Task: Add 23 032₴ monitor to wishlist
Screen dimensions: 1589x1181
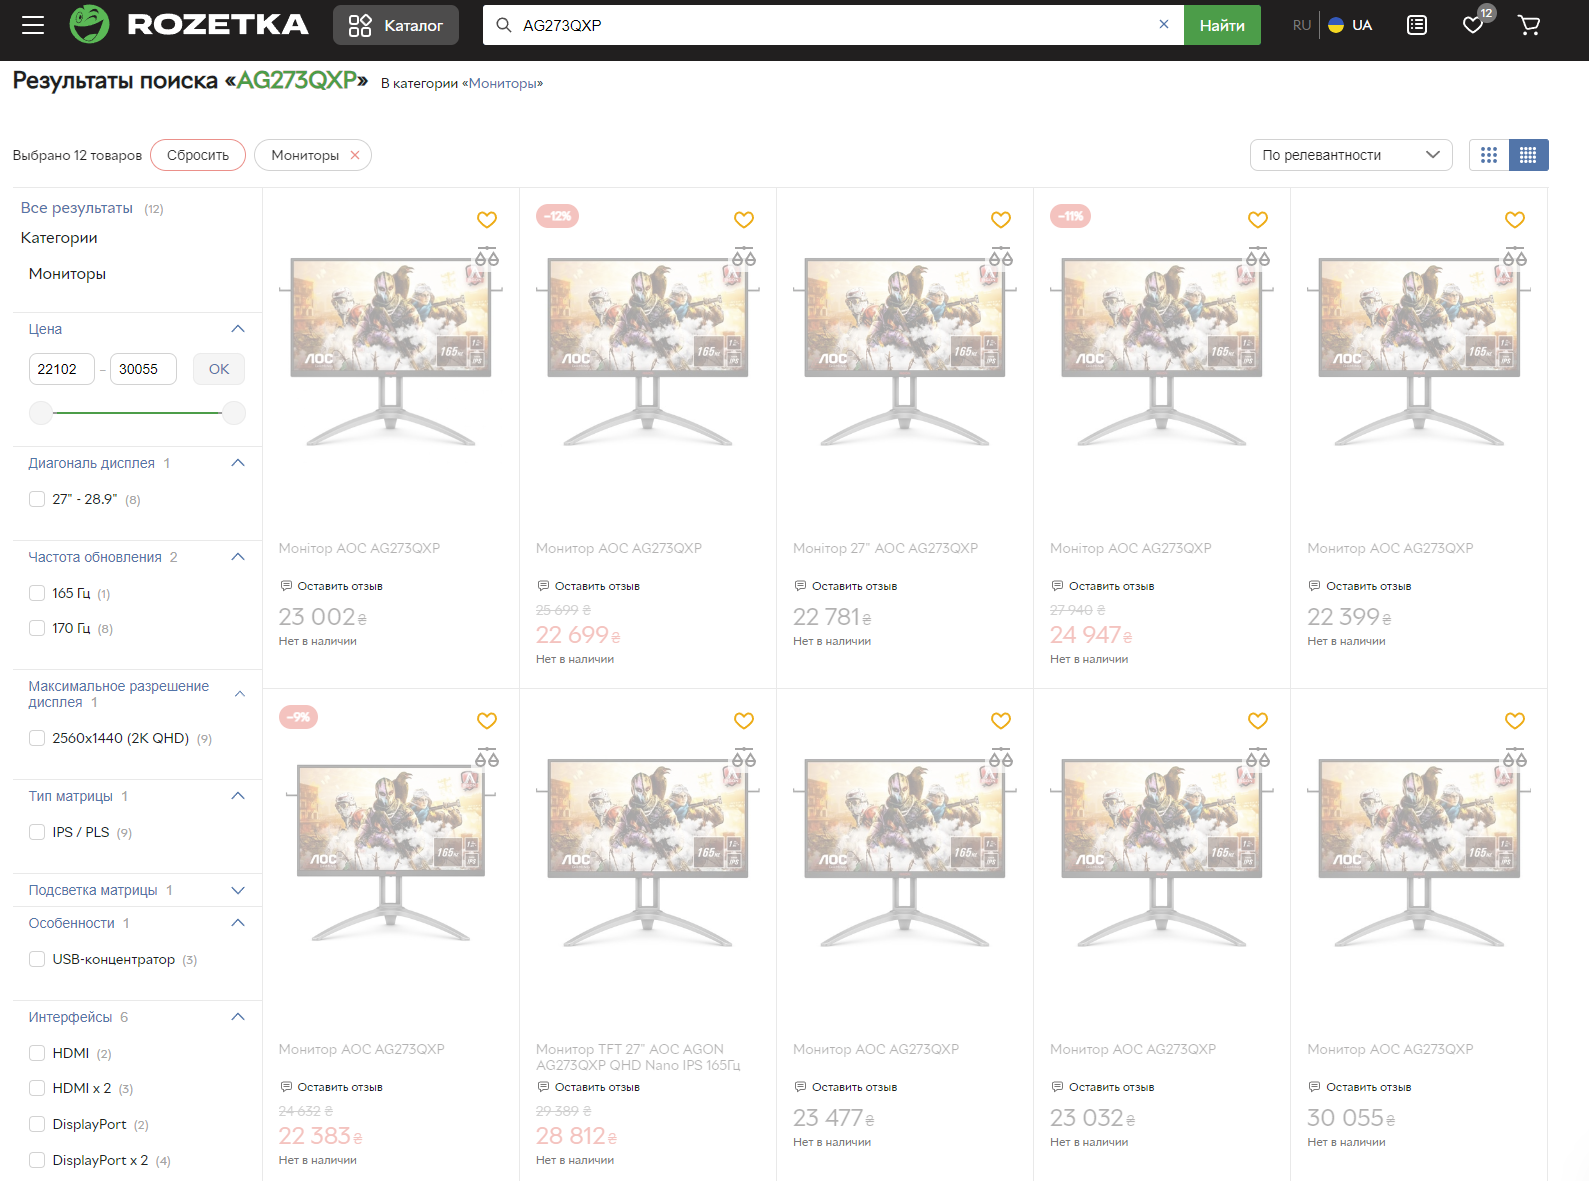Action: coord(1258,721)
